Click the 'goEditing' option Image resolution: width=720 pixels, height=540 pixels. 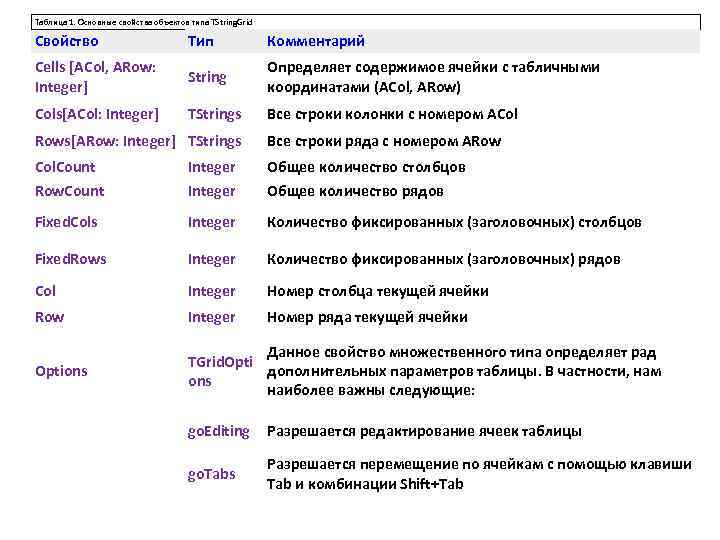(218, 432)
